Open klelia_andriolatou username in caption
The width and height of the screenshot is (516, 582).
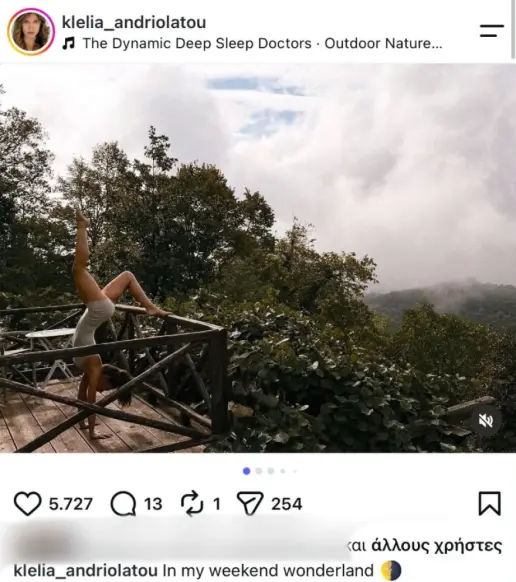pyautogui.click(x=86, y=570)
